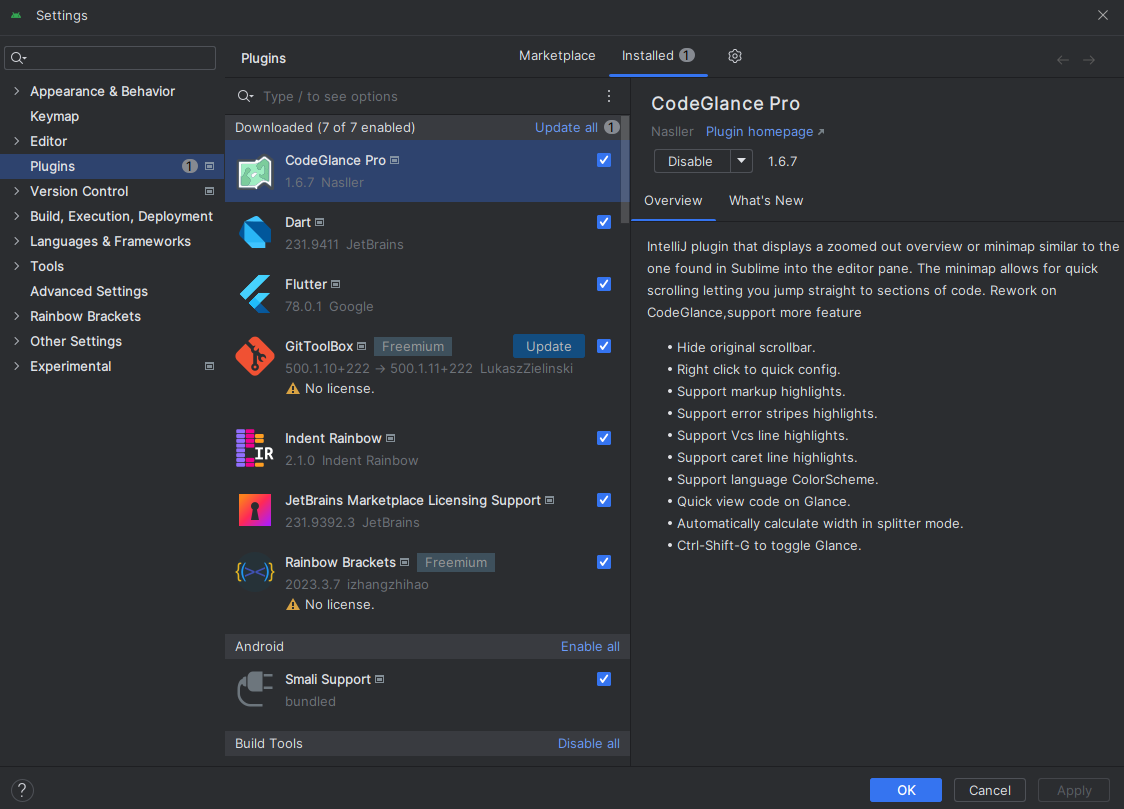Image resolution: width=1124 pixels, height=809 pixels.
Task: Click the plugin search magnifier icon
Action: tap(245, 96)
